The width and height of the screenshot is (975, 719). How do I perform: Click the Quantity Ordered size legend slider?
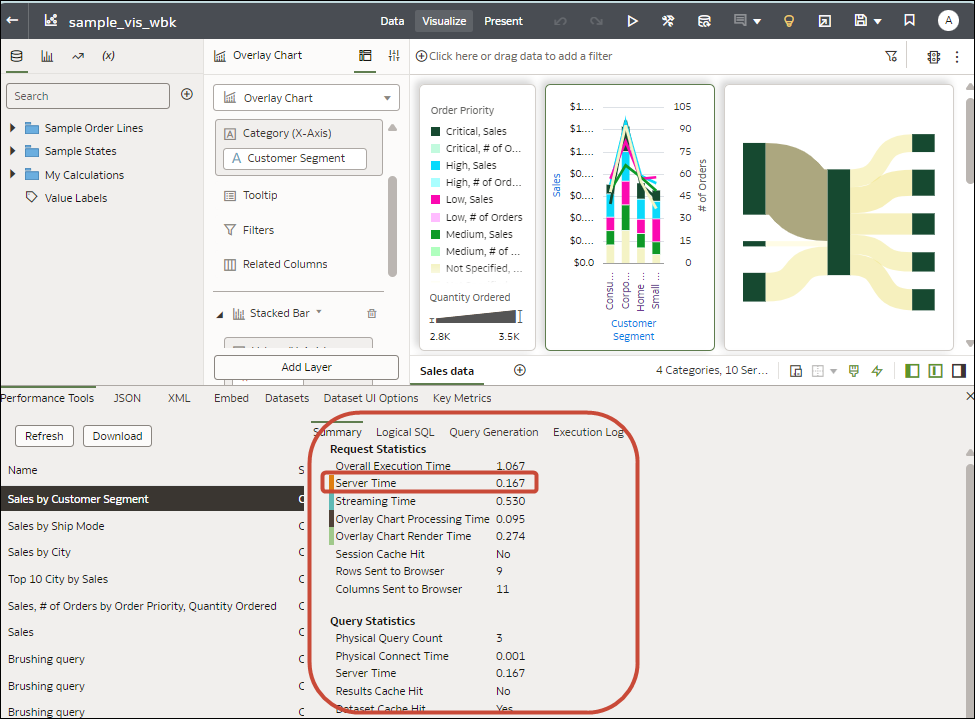pyautogui.click(x=476, y=318)
